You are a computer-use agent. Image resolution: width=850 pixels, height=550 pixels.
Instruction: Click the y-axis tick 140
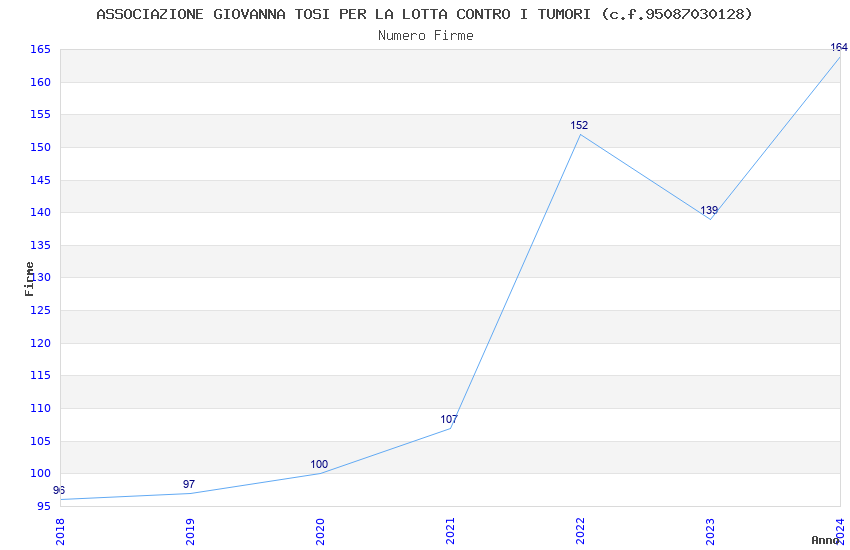40,212
